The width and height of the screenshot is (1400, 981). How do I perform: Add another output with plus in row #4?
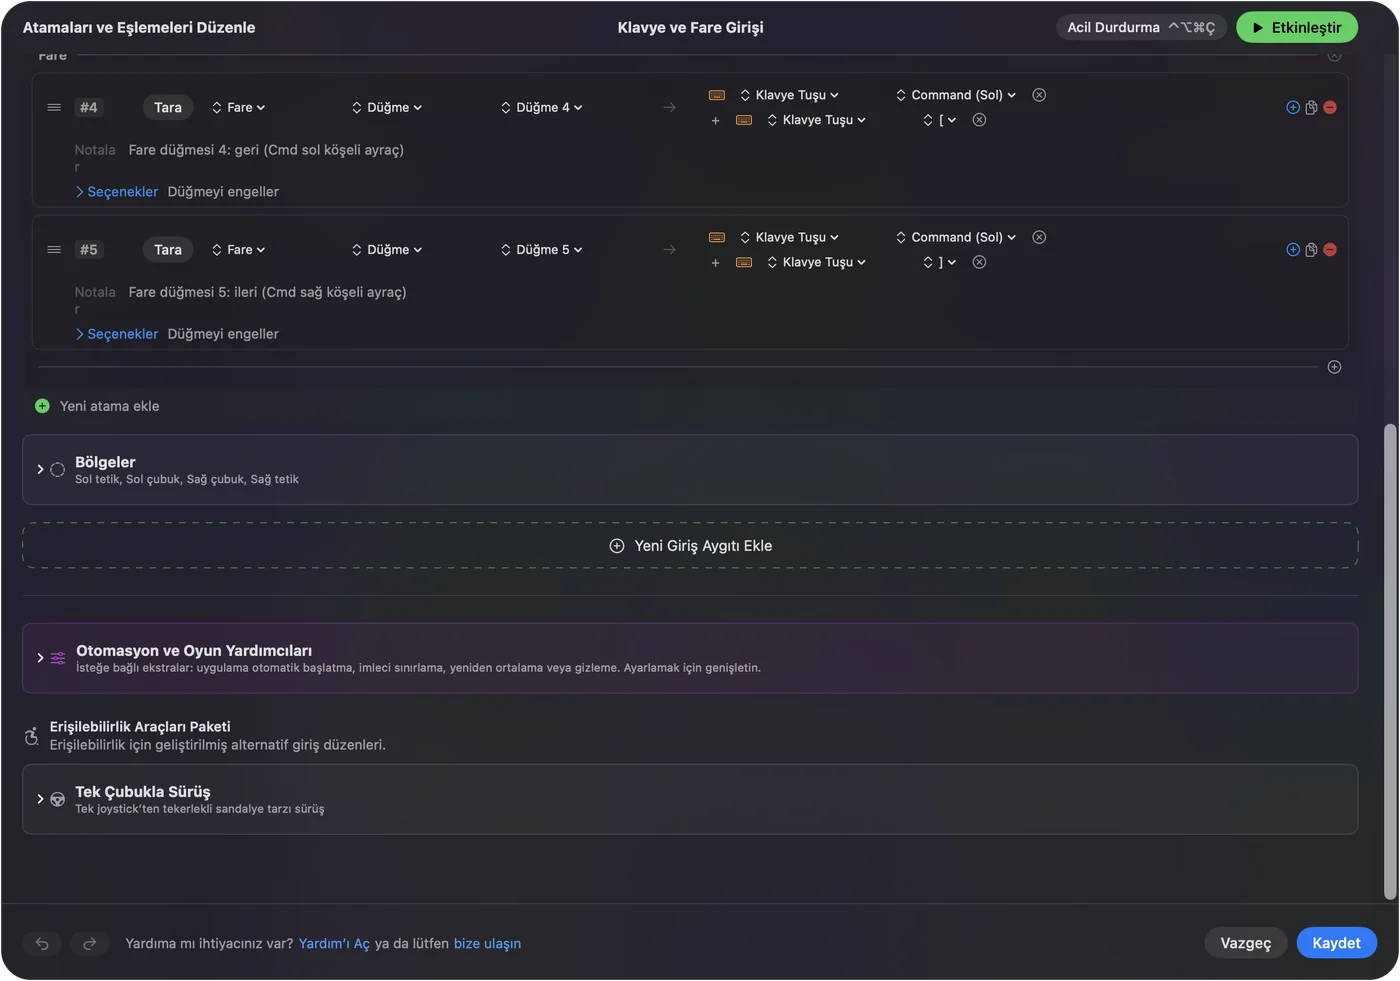click(715, 121)
